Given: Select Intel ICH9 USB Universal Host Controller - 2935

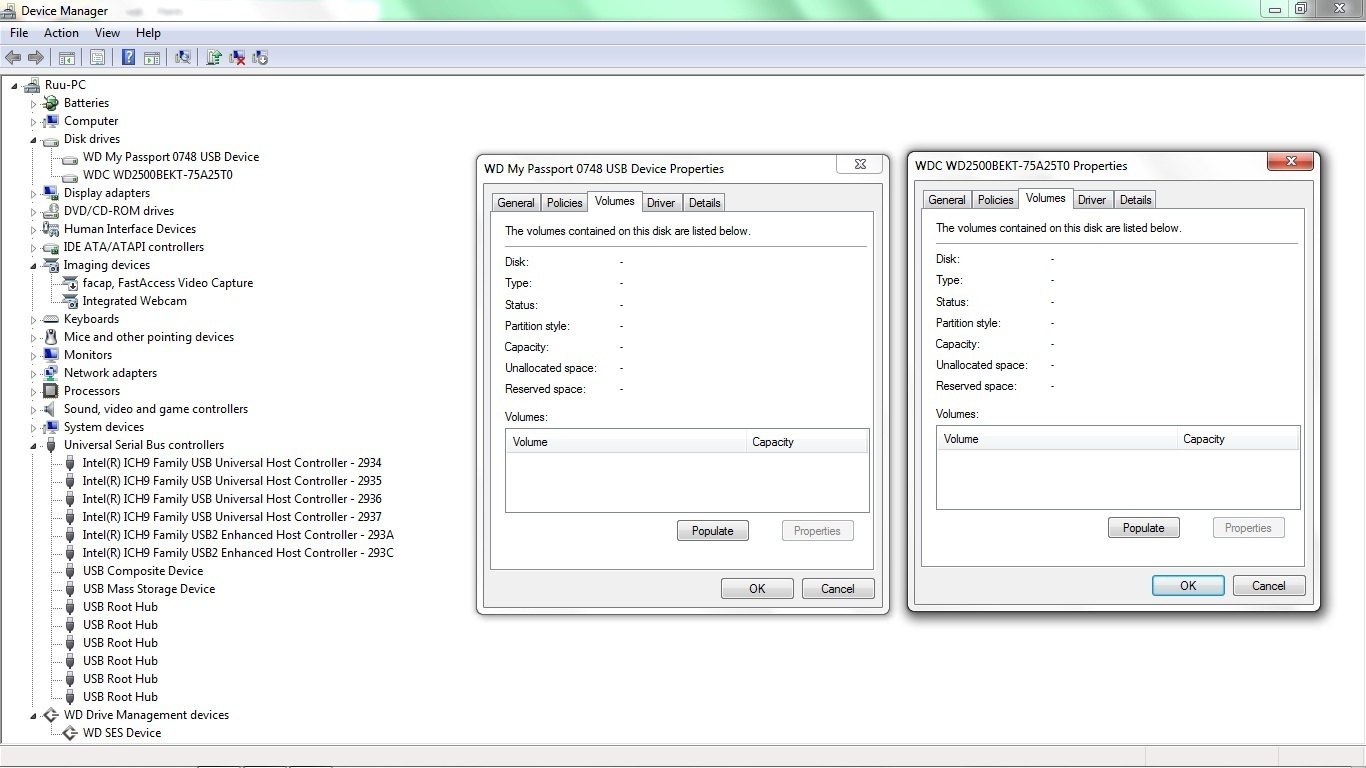Looking at the screenshot, I should click(232, 481).
